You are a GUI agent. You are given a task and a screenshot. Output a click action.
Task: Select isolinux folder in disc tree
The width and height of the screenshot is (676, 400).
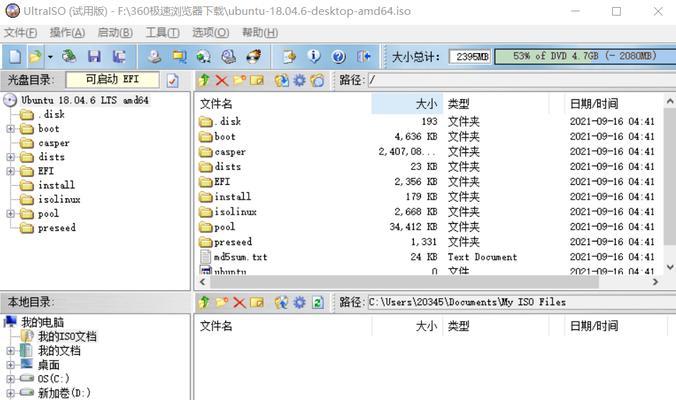pyautogui.click(x=59, y=200)
